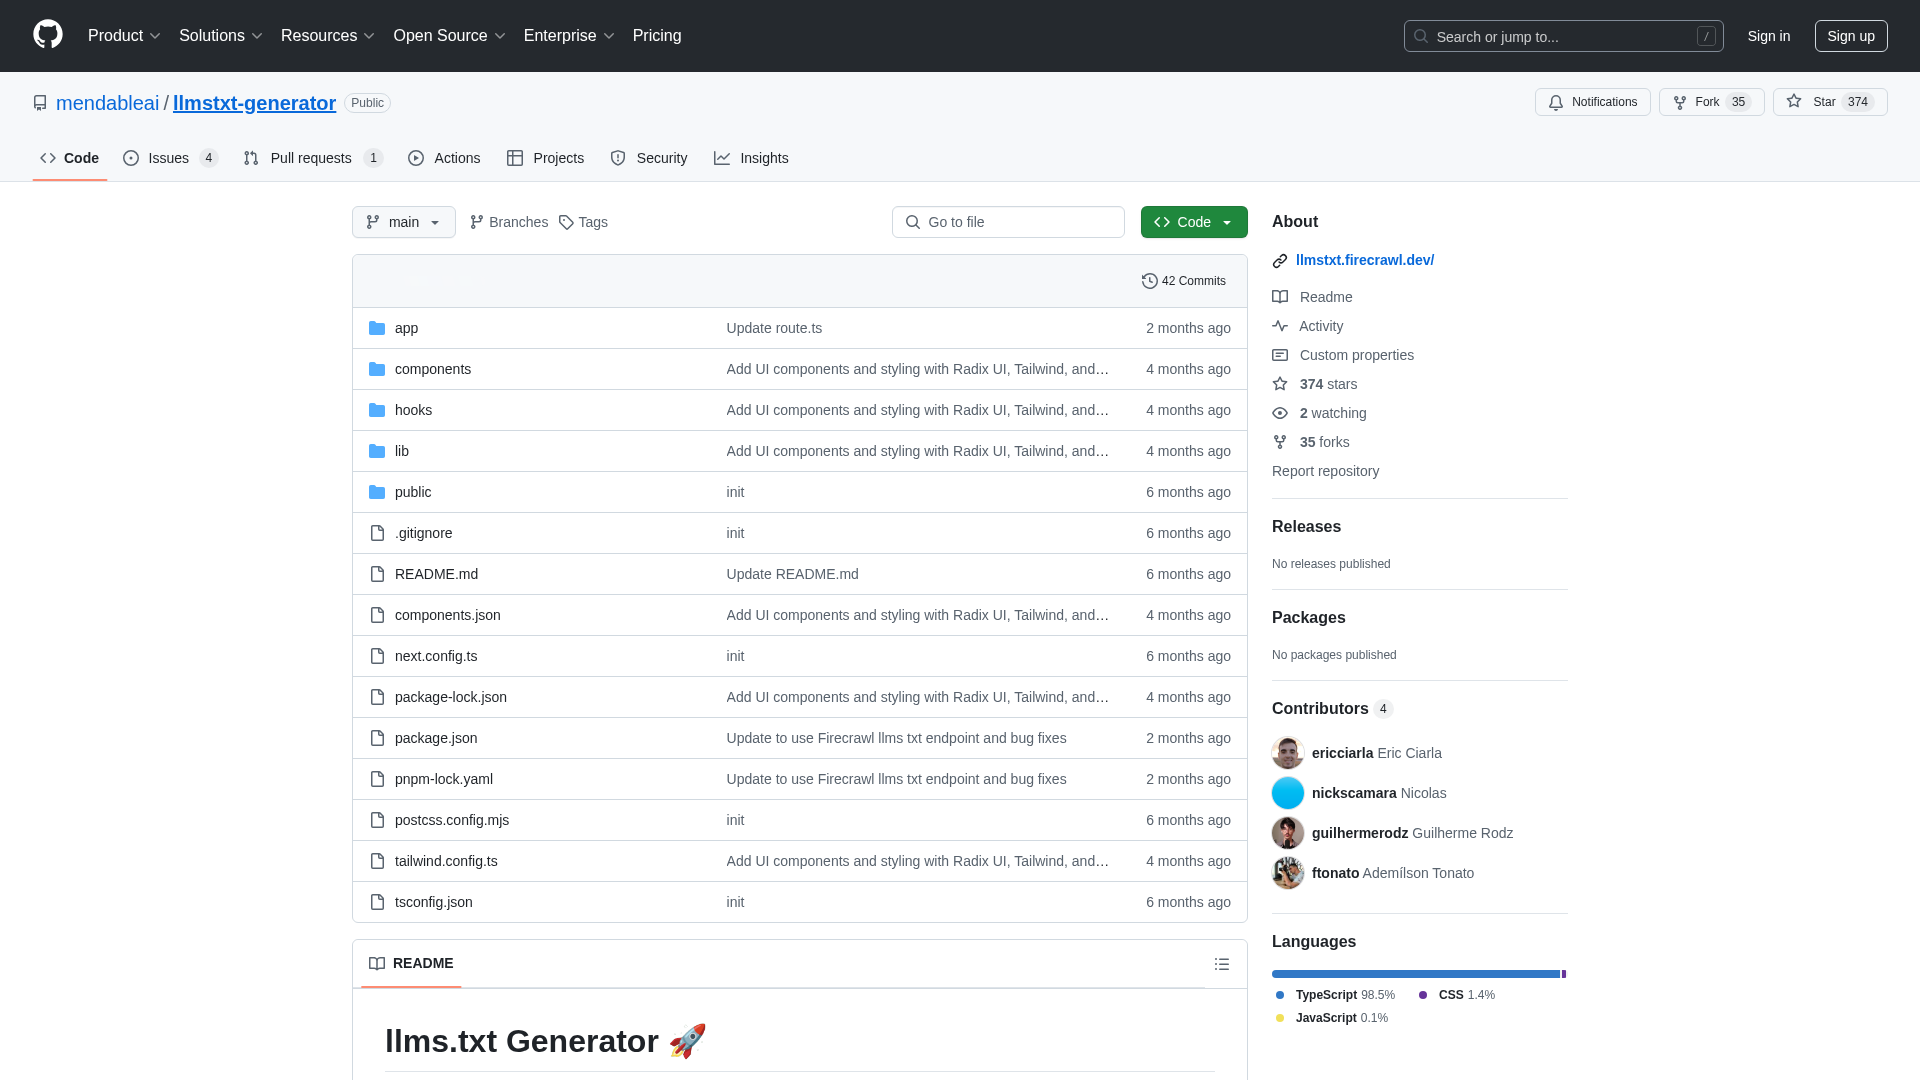Star the repository with Star button

(1830, 102)
